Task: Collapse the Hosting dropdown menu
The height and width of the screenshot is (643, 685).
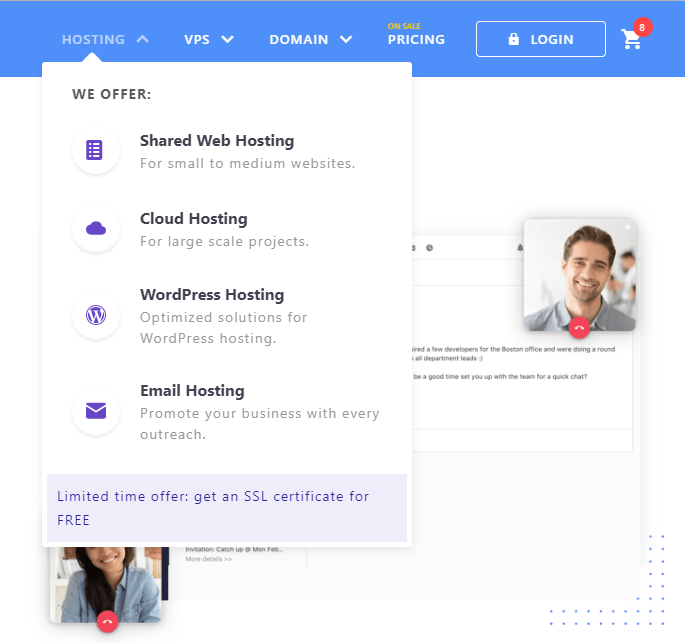Action: [105, 40]
